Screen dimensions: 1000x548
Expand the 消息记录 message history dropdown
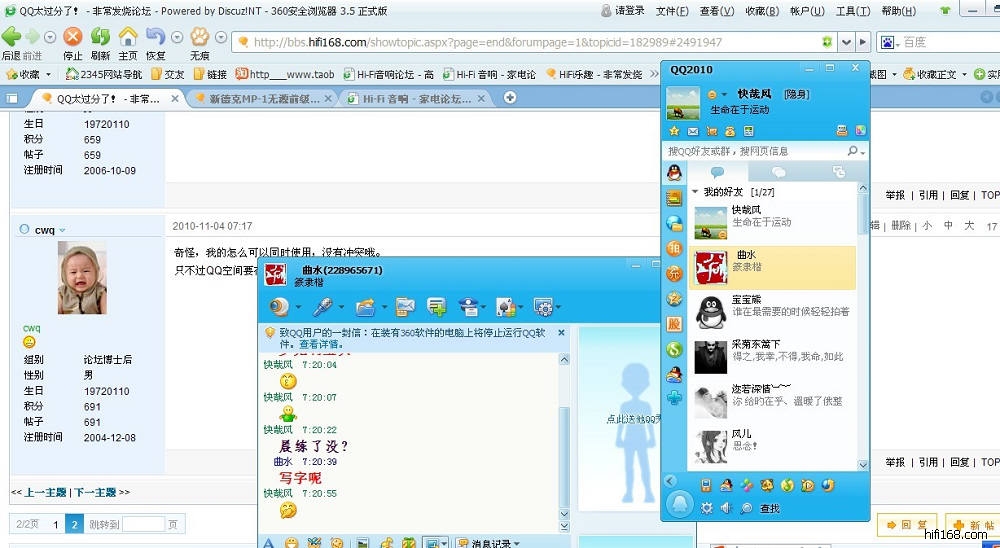click(x=516, y=543)
